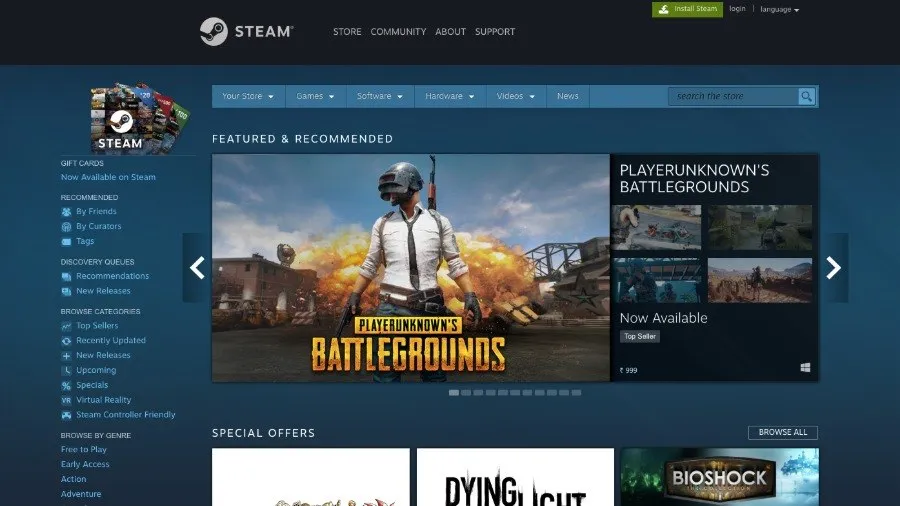Click the Windows platform icon on PUBG card
900x506 pixels.
click(805, 367)
